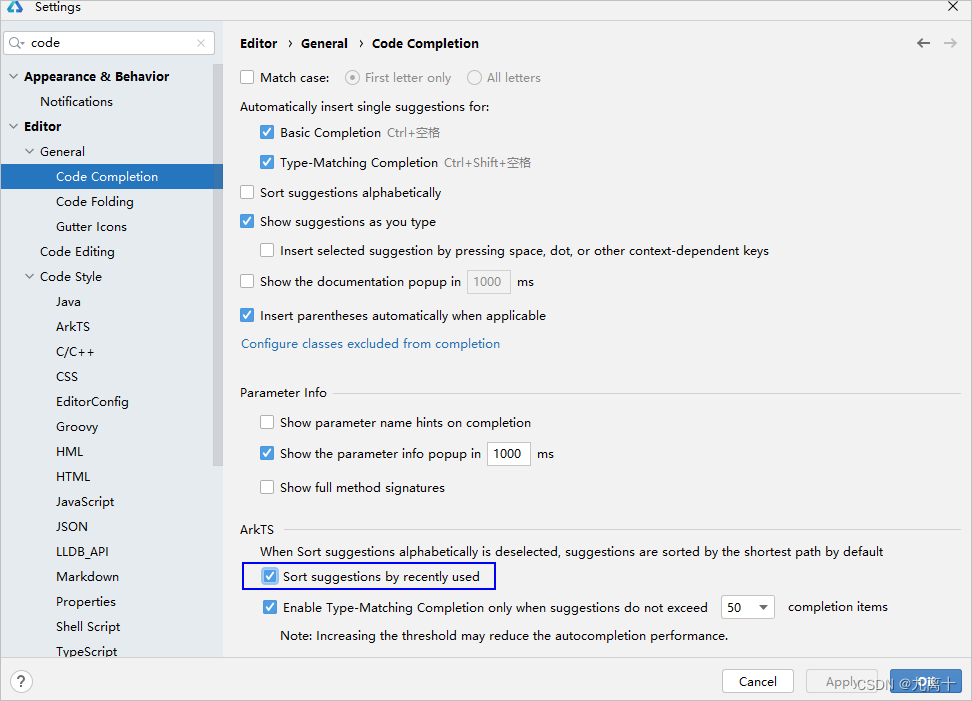Open JavaScript code style settings
The image size is (972, 701).
[x=85, y=501]
